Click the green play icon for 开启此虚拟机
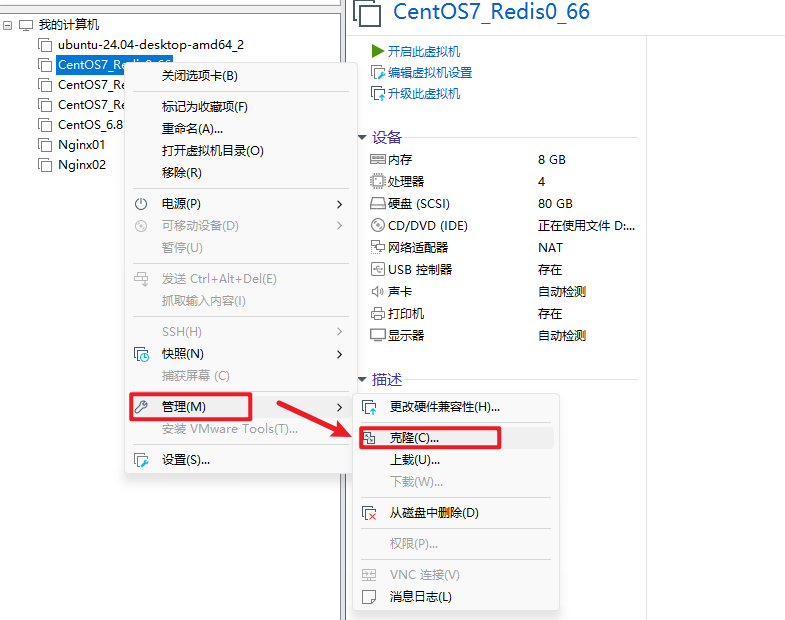 point(377,51)
